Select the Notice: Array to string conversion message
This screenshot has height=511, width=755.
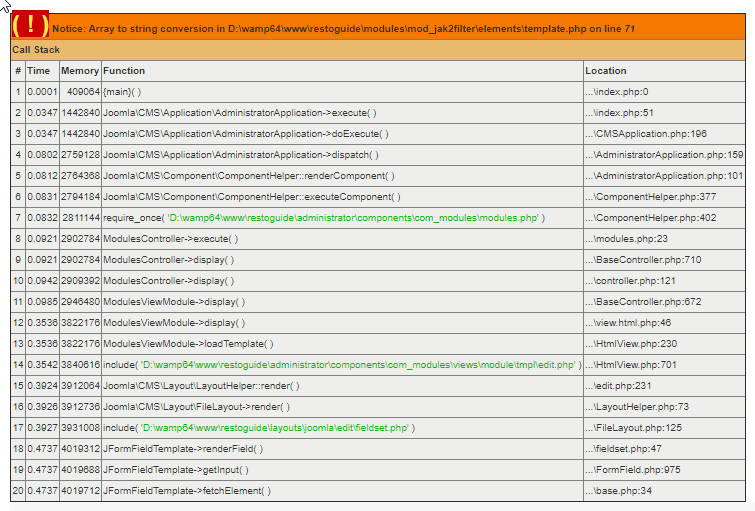tap(343, 29)
